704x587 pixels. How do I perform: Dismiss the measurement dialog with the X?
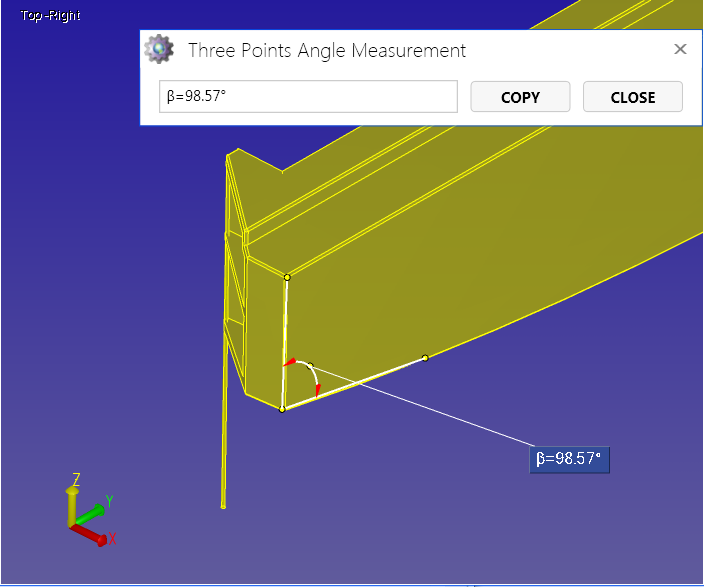pos(680,49)
